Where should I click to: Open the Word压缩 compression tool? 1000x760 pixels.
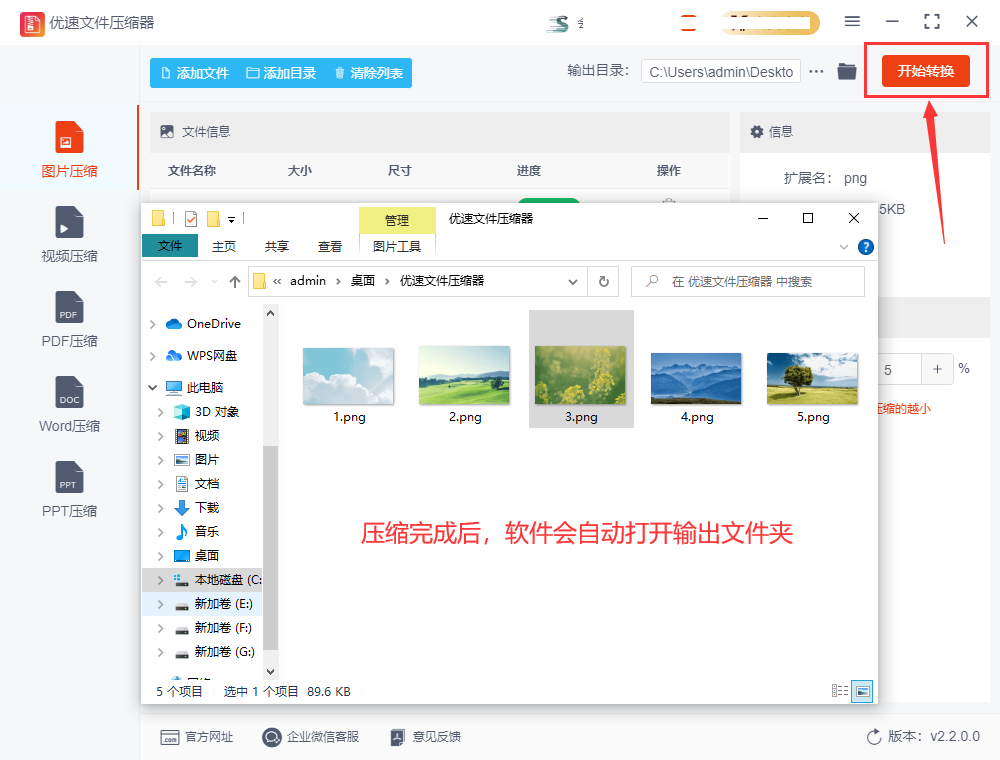[69, 392]
